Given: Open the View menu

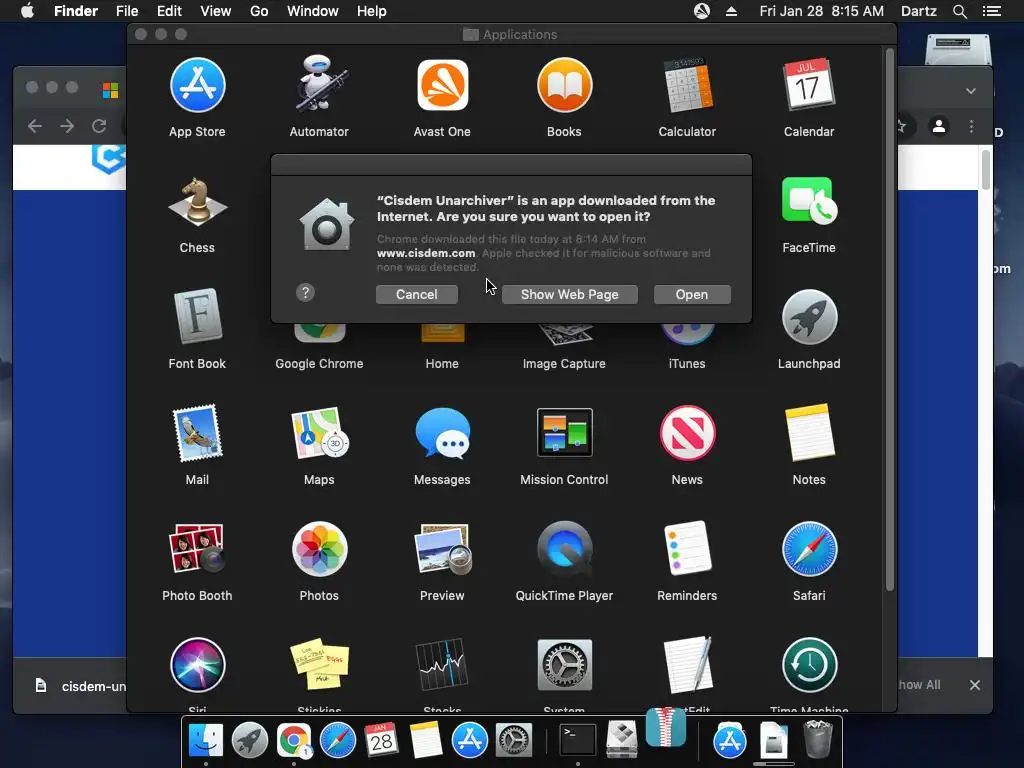Looking at the screenshot, I should pos(216,11).
